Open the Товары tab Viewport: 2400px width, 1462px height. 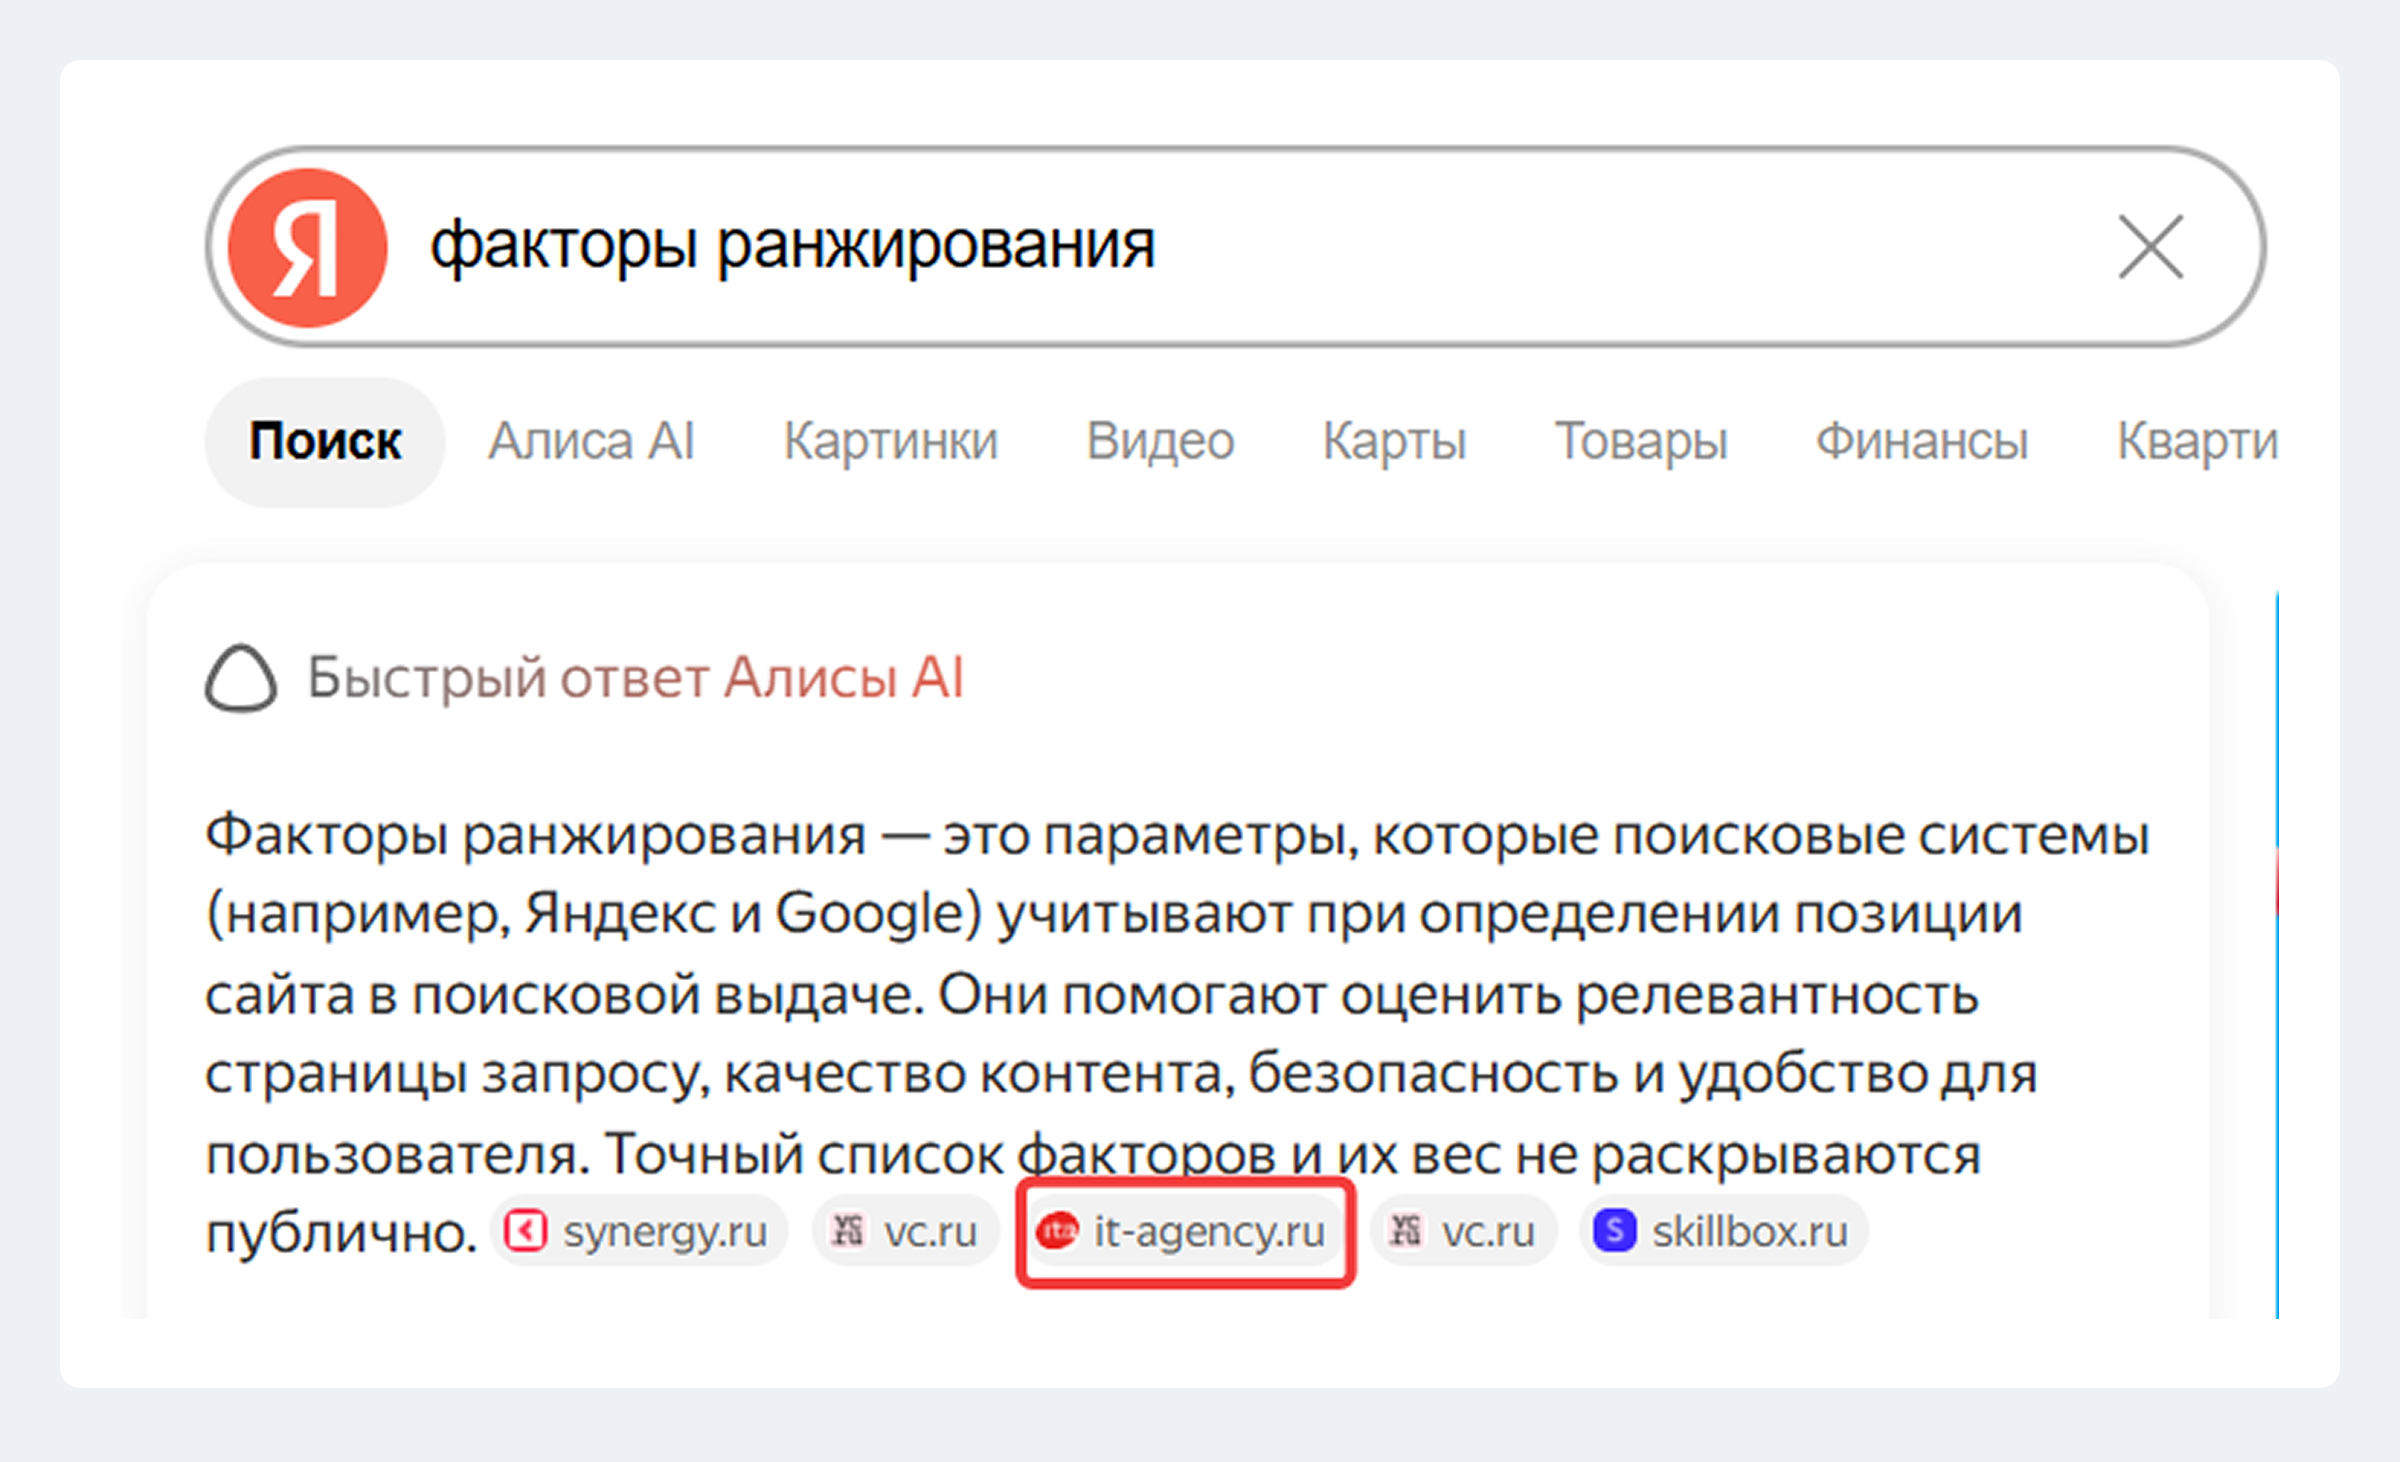click(x=1641, y=441)
